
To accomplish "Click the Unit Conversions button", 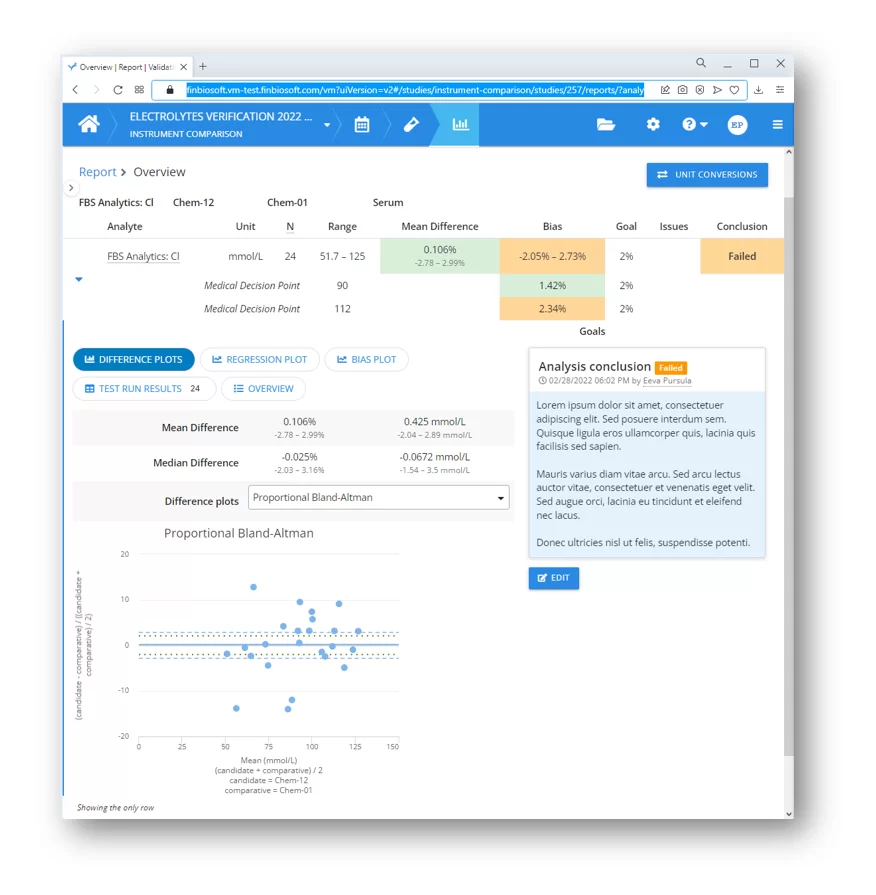I will click(707, 175).
